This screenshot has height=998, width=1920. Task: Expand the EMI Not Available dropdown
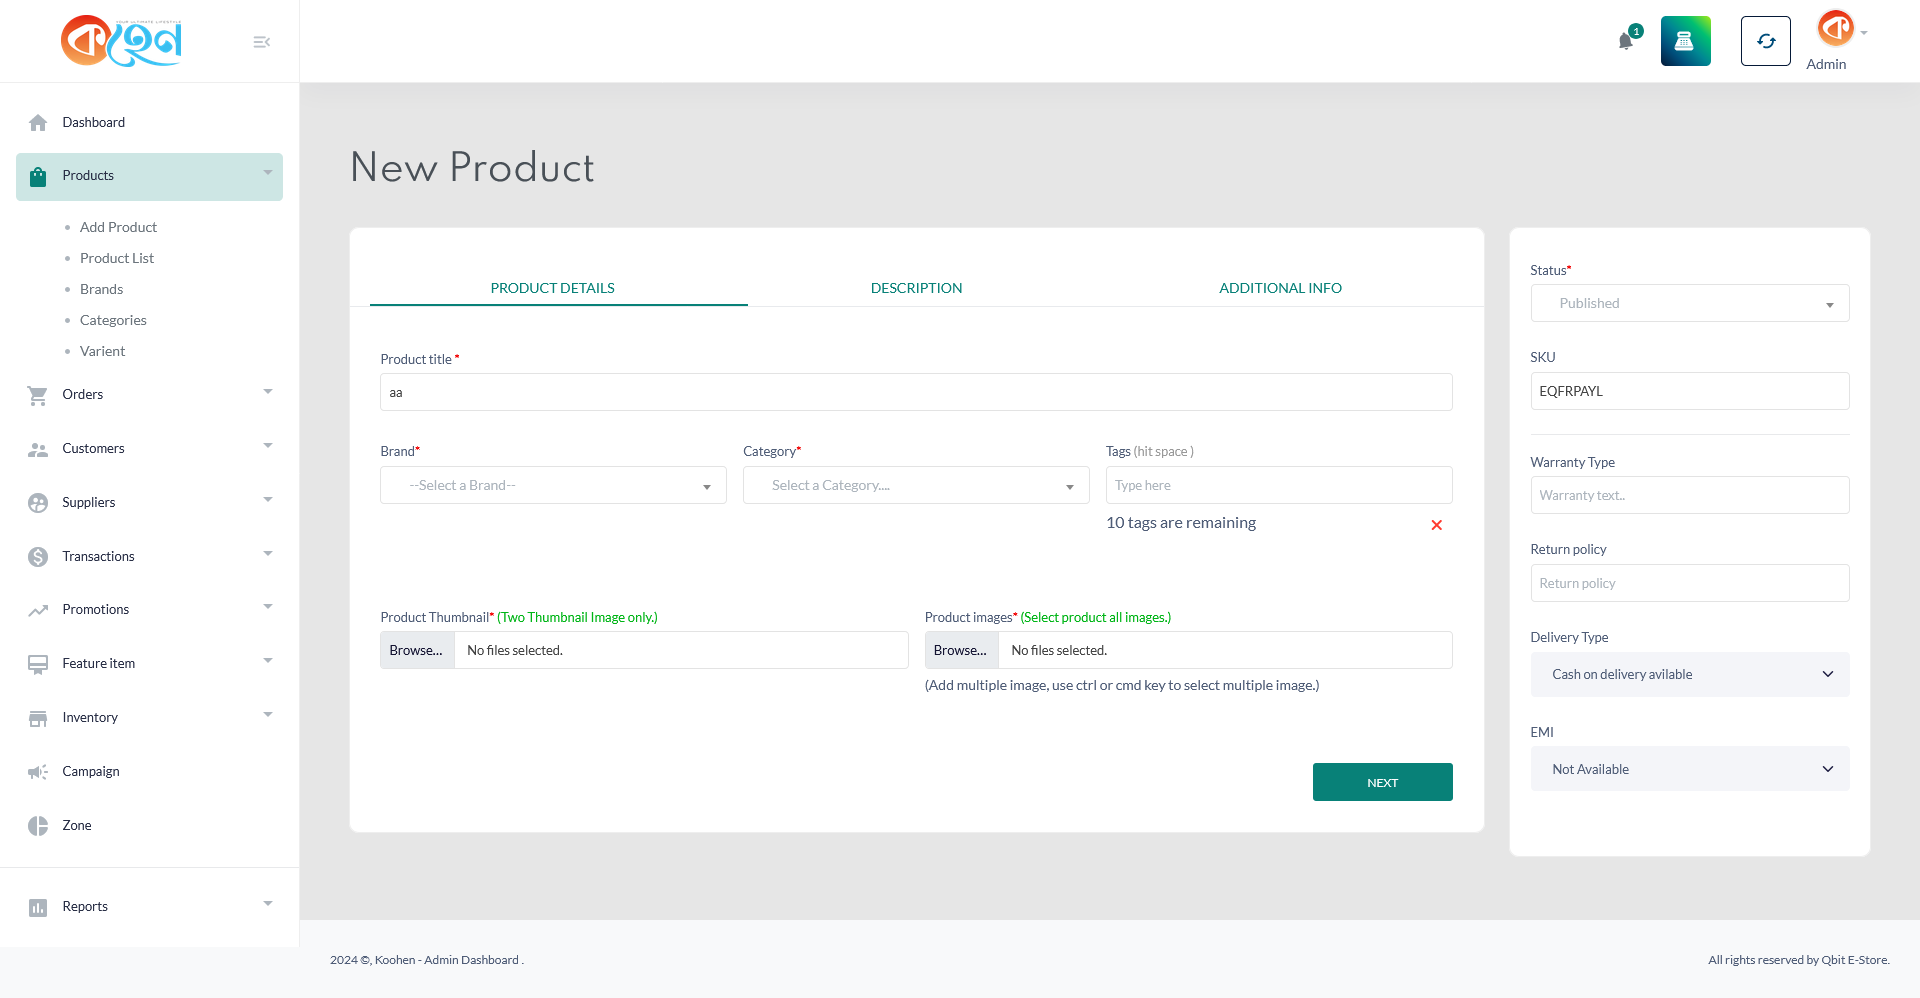1689,769
